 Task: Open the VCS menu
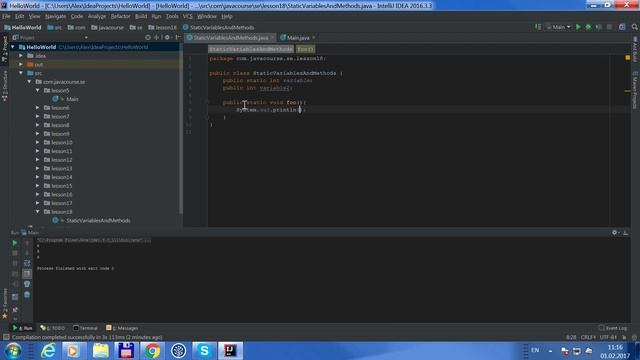coord(187,16)
